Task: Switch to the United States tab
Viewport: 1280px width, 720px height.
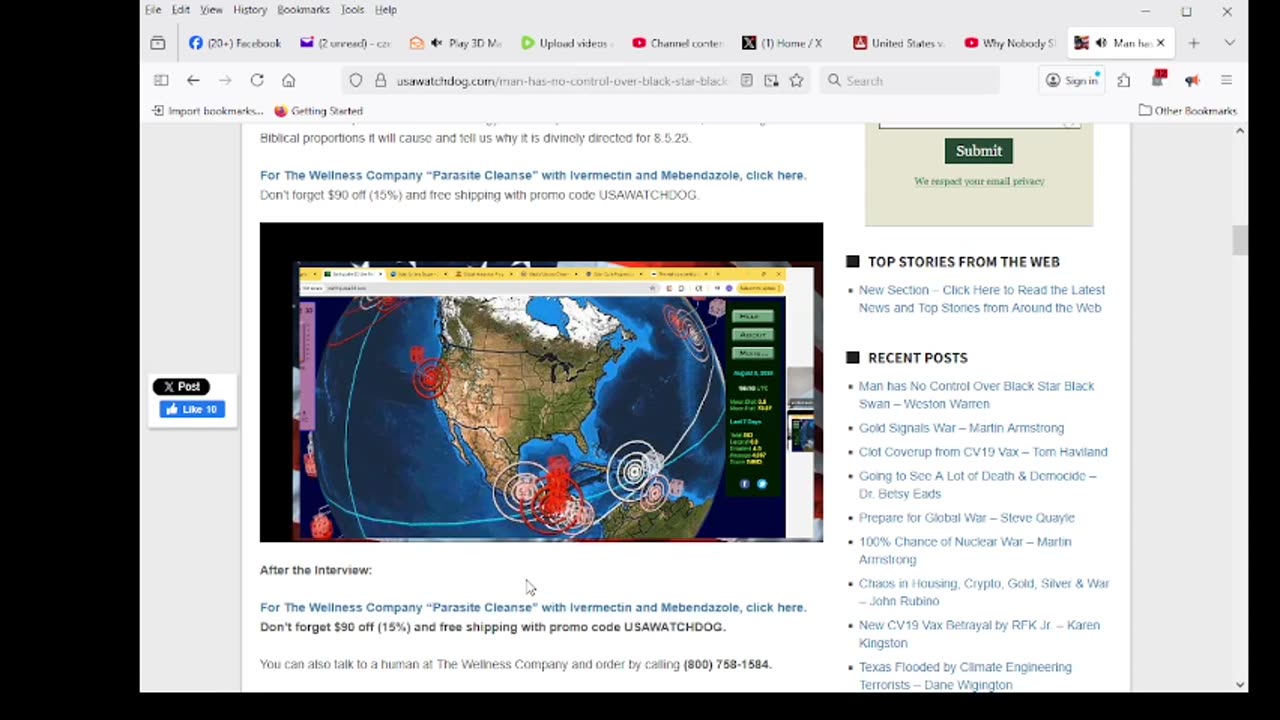Action: click(899, 43)
